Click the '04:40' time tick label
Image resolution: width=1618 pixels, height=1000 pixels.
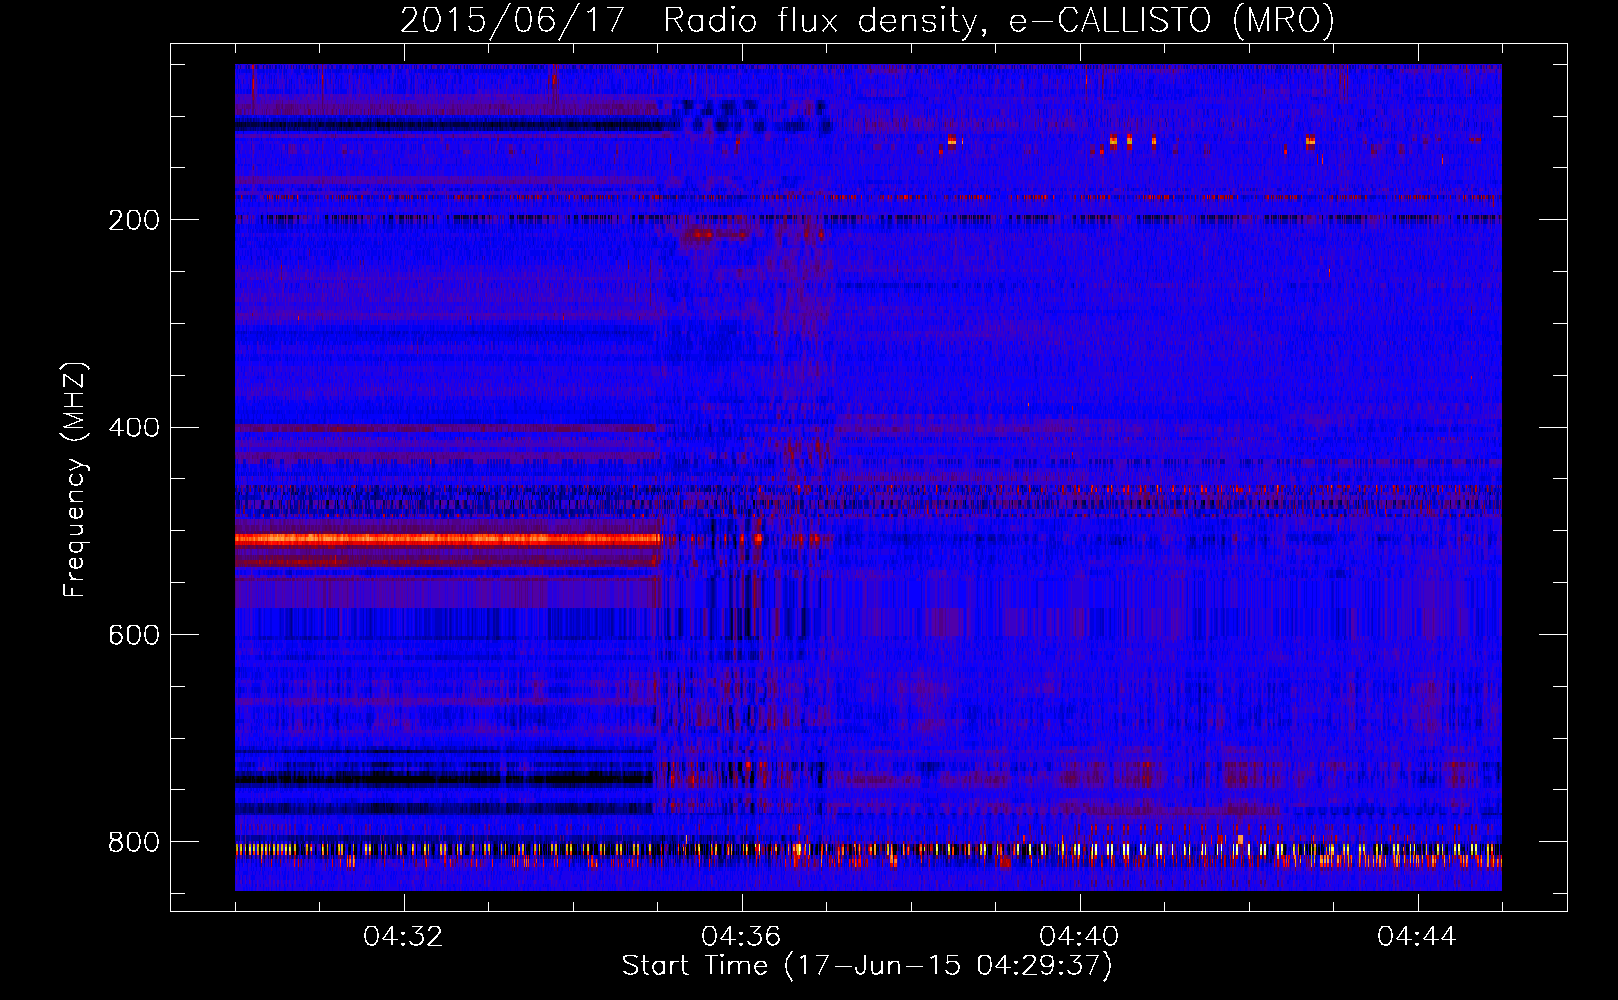pos(1079,937)
